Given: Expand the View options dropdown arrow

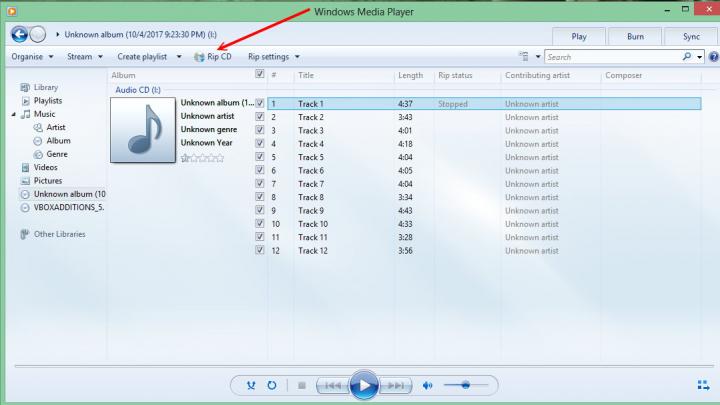Looking at the screenshot, I should [538, 57].
